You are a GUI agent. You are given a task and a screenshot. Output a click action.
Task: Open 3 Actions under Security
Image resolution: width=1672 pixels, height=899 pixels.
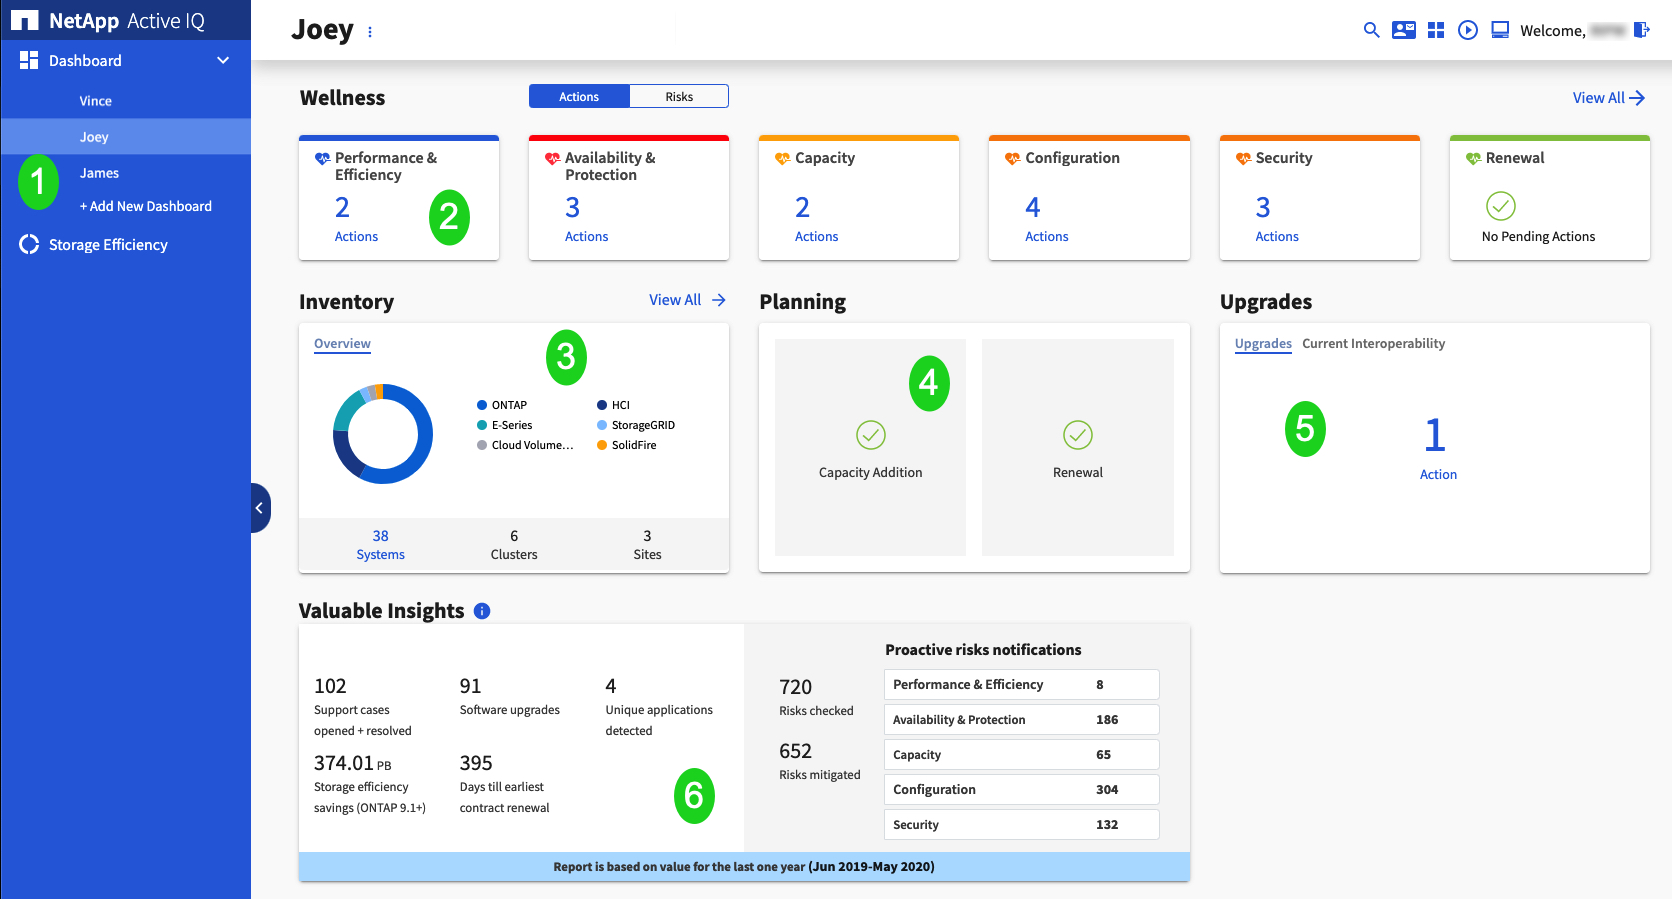[1277, 220]
